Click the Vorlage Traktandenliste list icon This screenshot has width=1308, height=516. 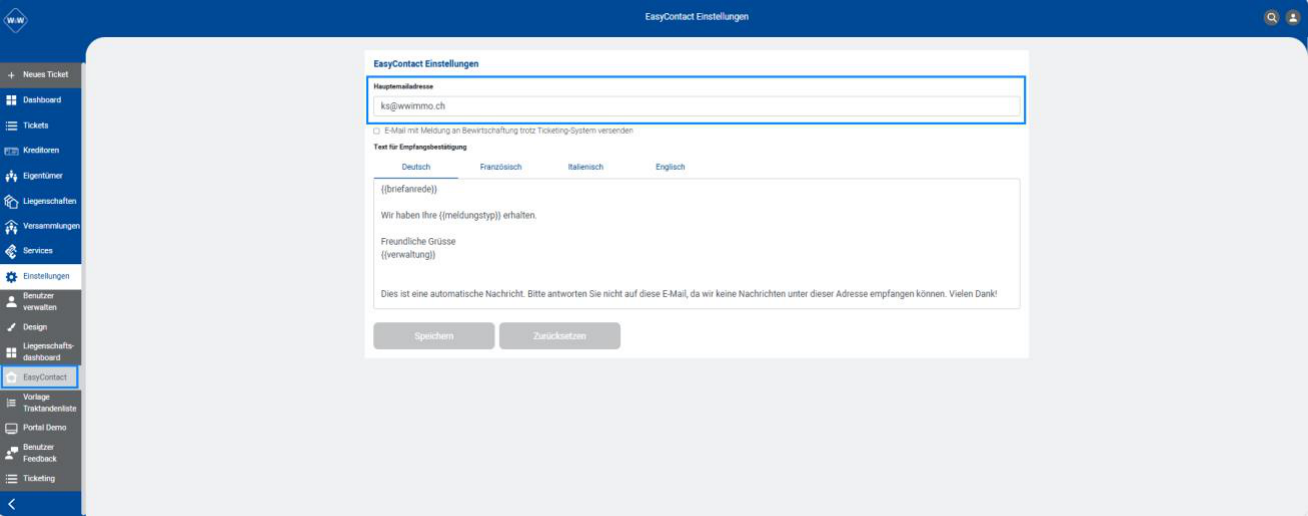coord(12,402)
